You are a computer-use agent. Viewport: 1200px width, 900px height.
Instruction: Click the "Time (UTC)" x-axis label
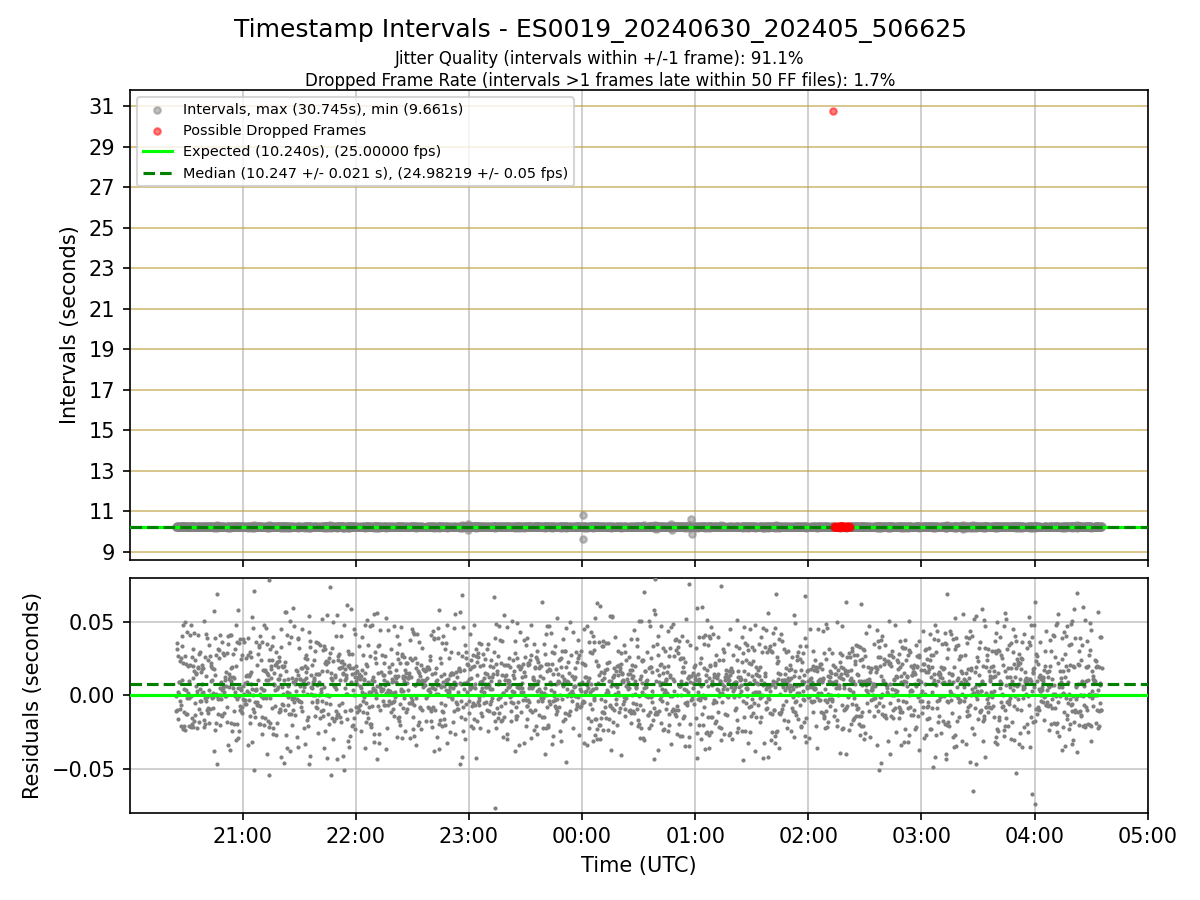click(x=638, y=865)
